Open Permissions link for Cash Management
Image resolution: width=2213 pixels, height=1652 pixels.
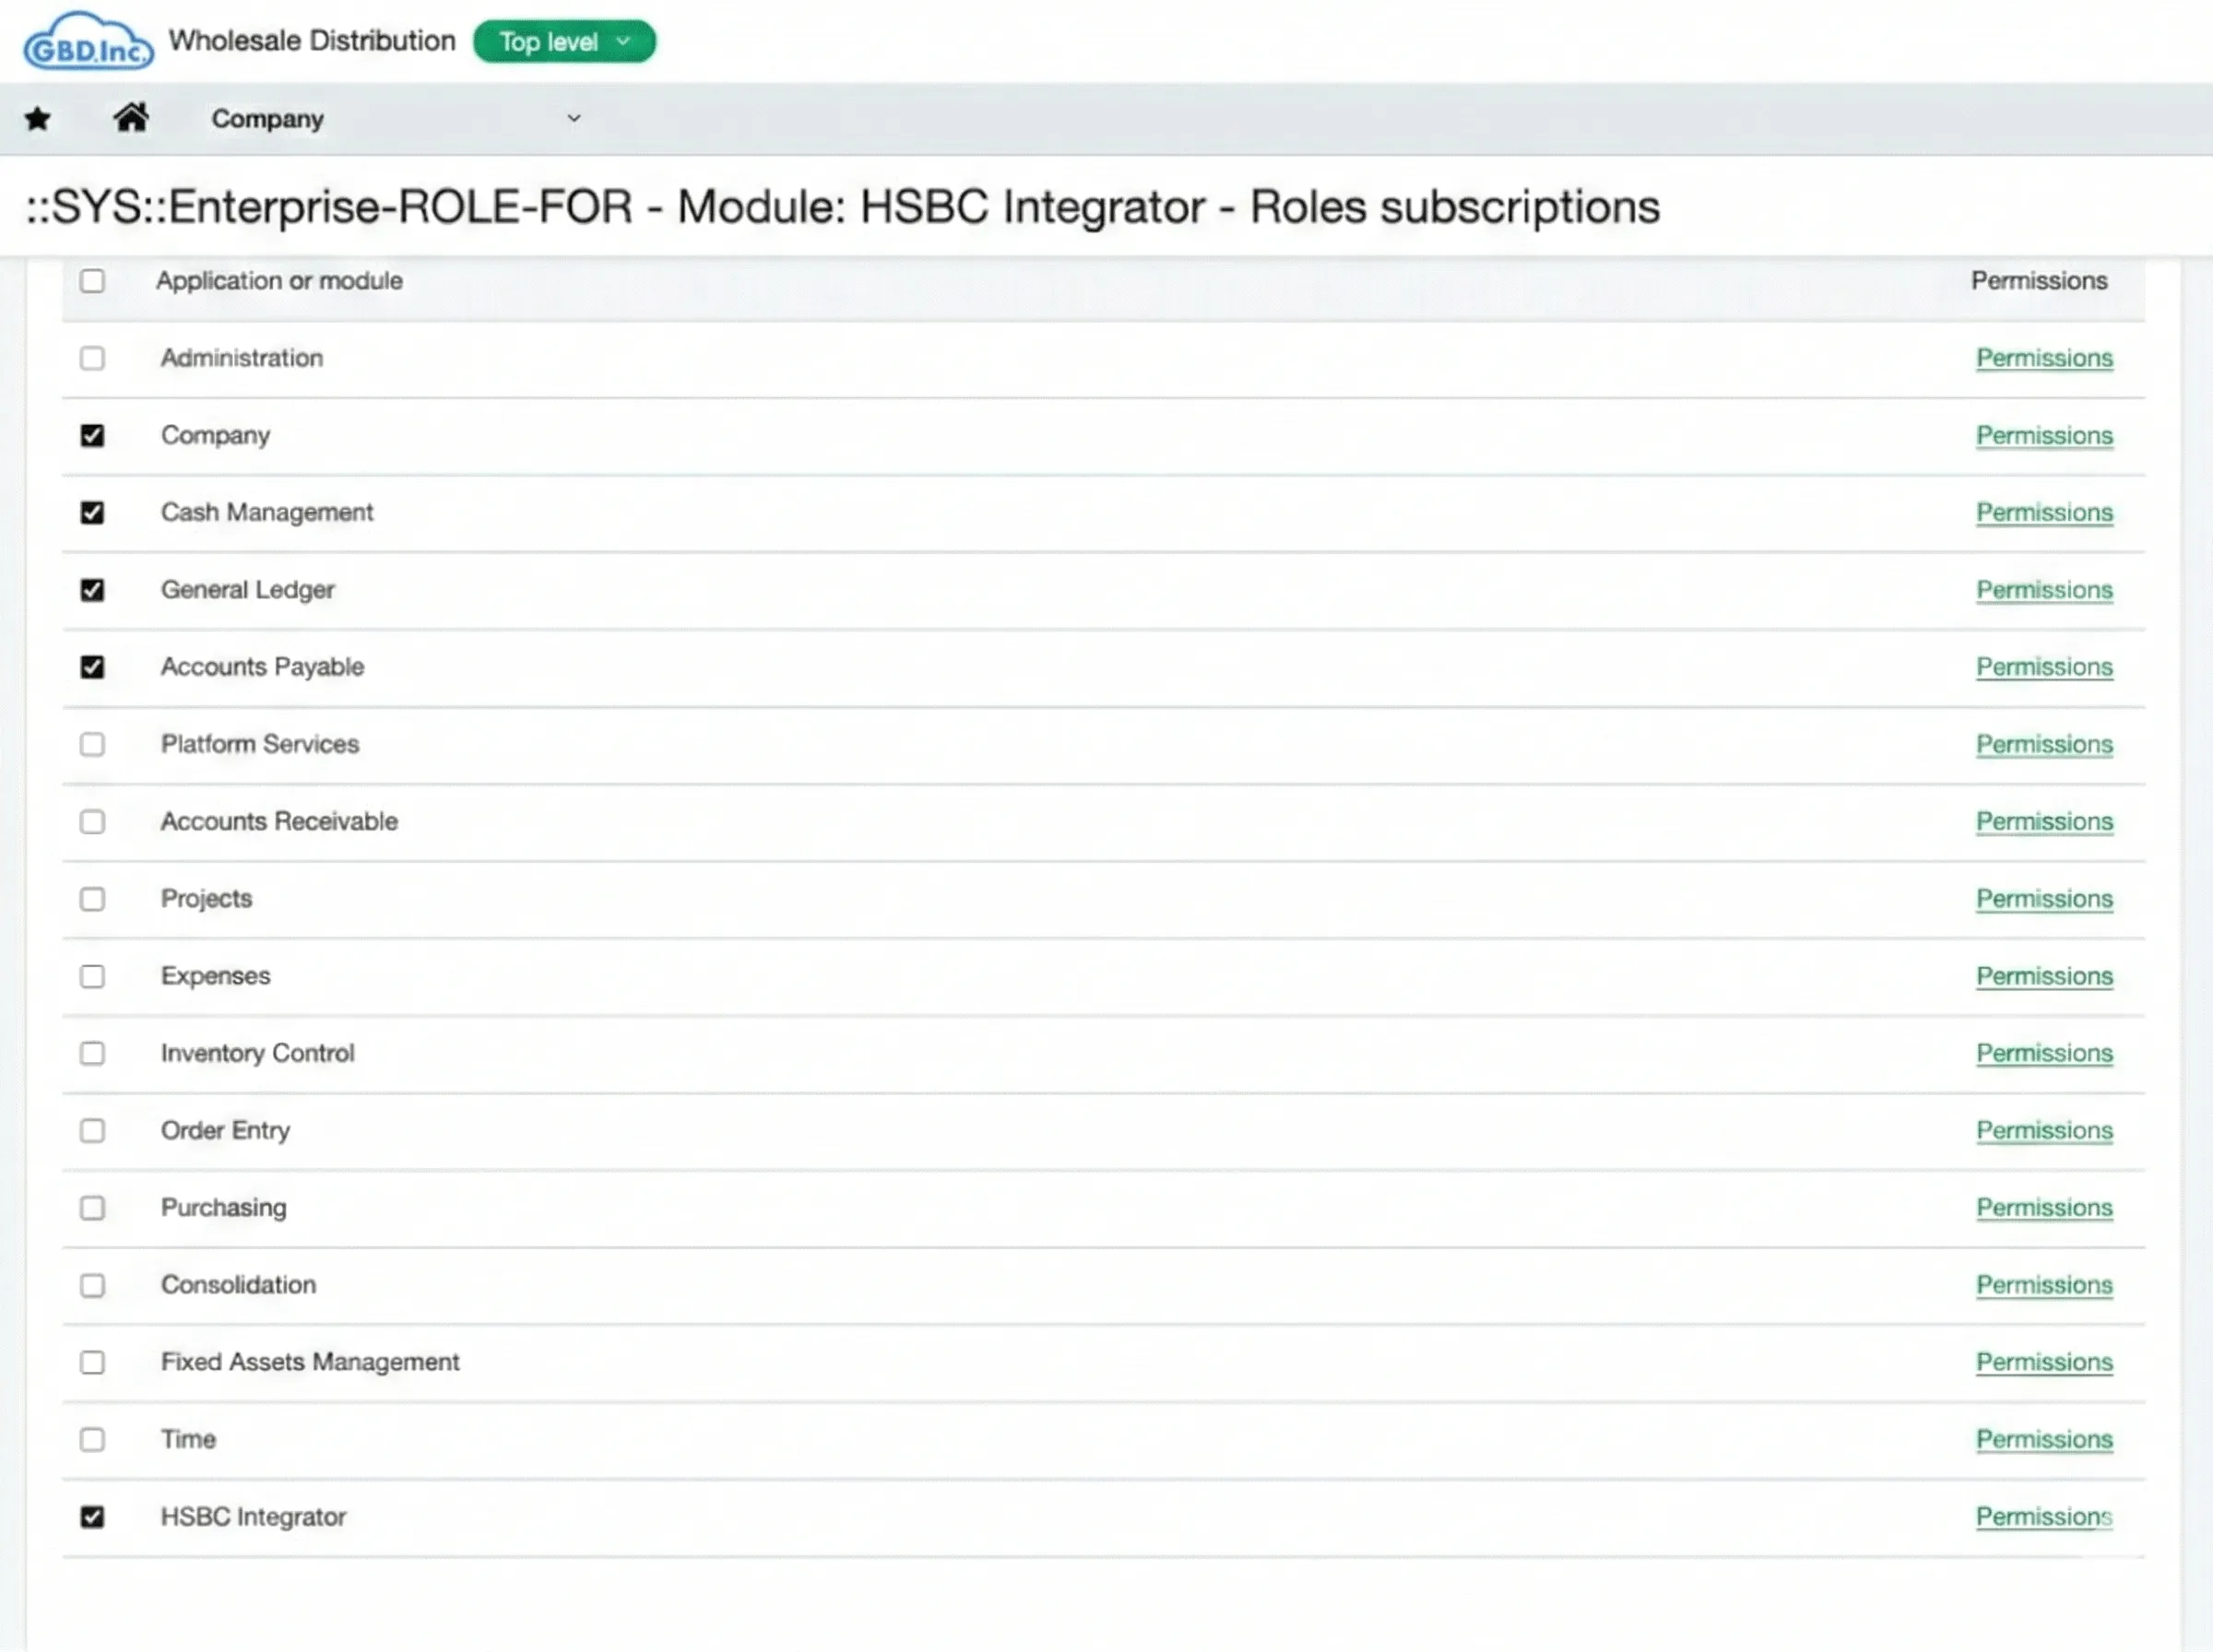point(2044,513)
